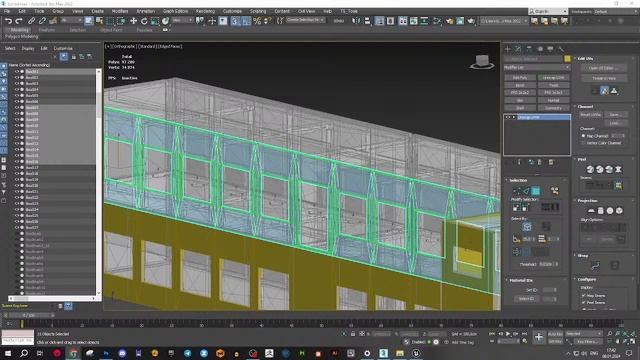Open the Rendering menu
The image size is (640, 360).
tap(205, 11)
